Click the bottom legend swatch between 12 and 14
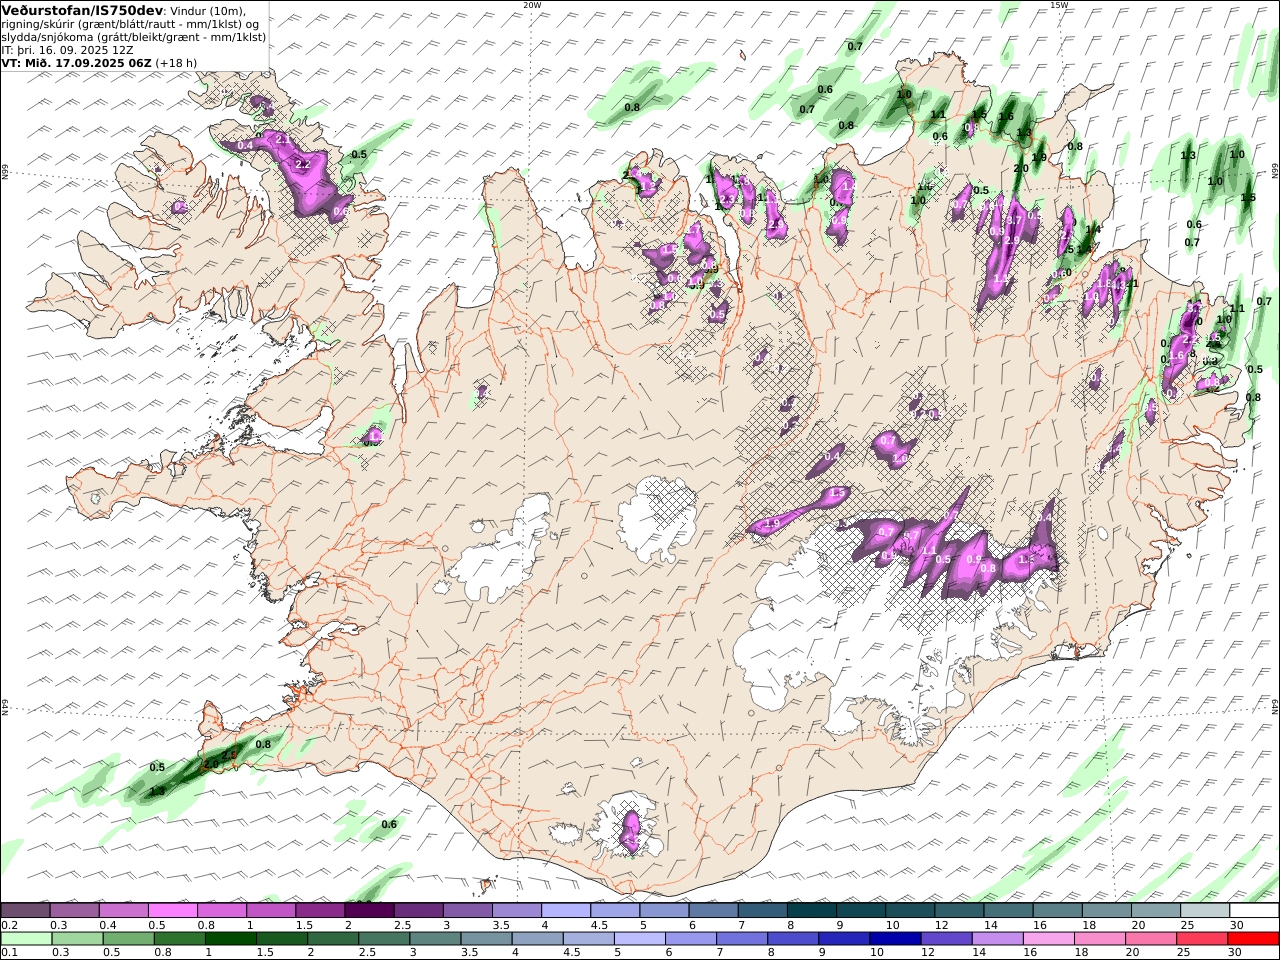 (x=945, y=939)
